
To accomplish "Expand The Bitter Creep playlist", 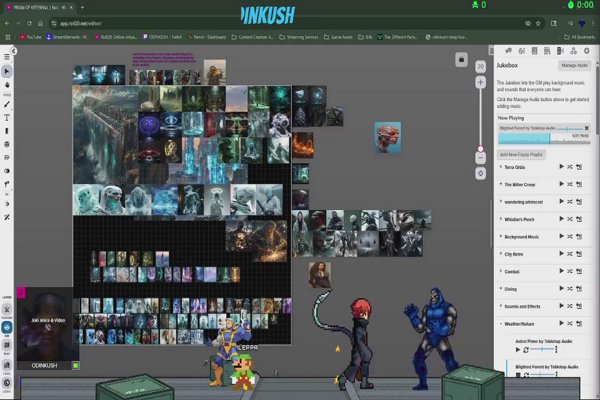I will [x=501, y=184].
